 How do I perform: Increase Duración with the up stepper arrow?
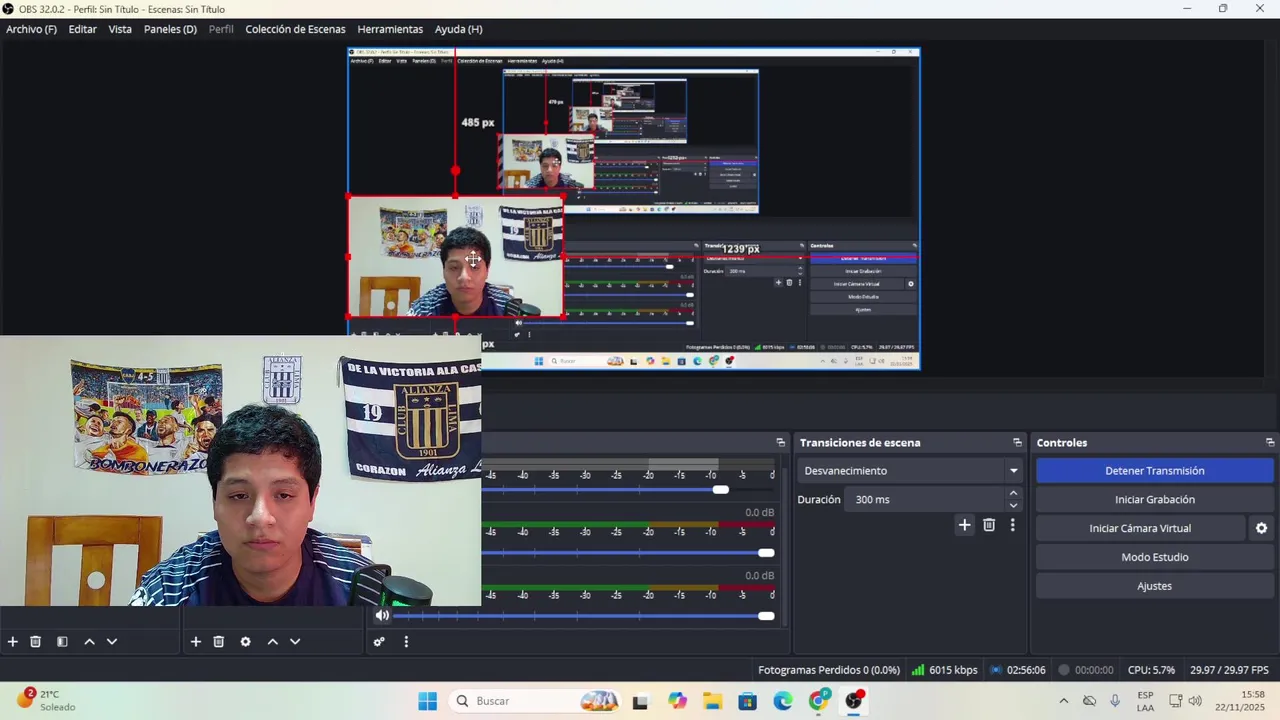click(1013, 494)
